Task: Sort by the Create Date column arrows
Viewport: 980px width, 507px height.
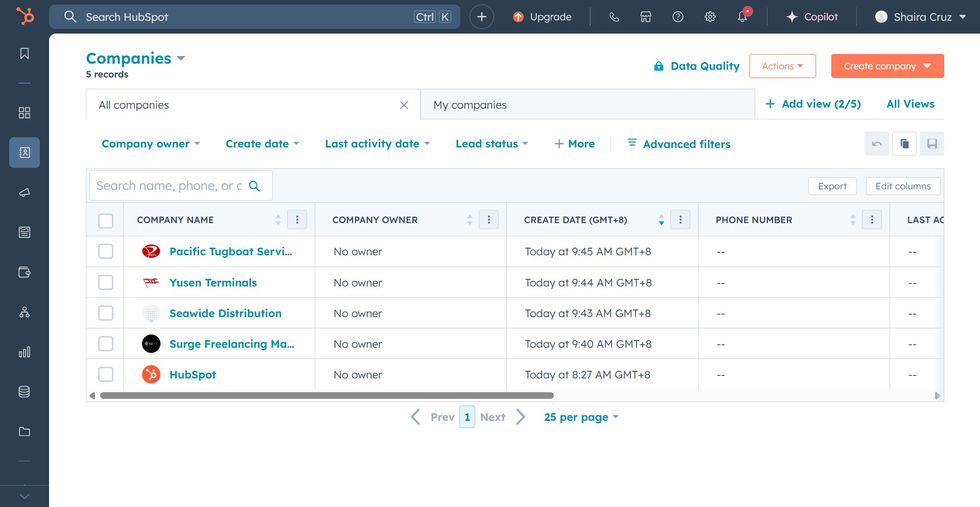Action: 661,220
